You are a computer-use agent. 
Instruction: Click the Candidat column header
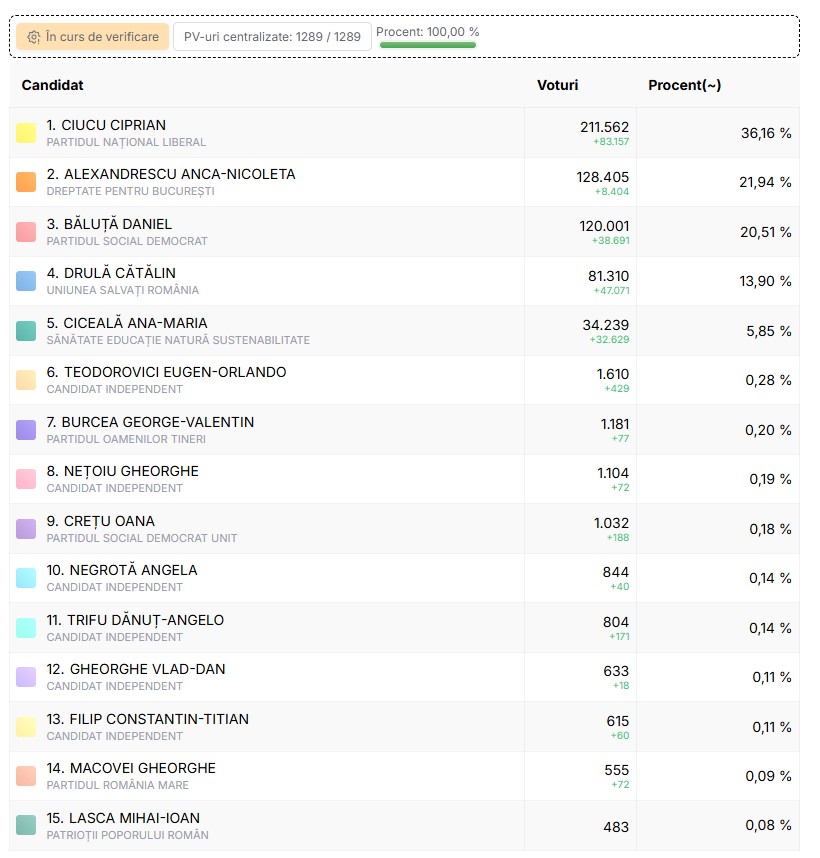point(52,85)
